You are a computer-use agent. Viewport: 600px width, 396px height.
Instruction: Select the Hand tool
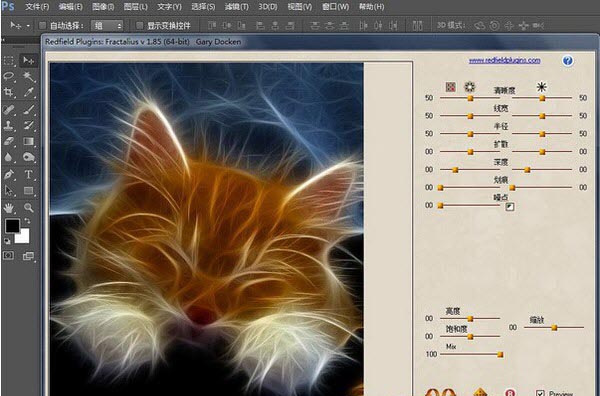[8, 208]
